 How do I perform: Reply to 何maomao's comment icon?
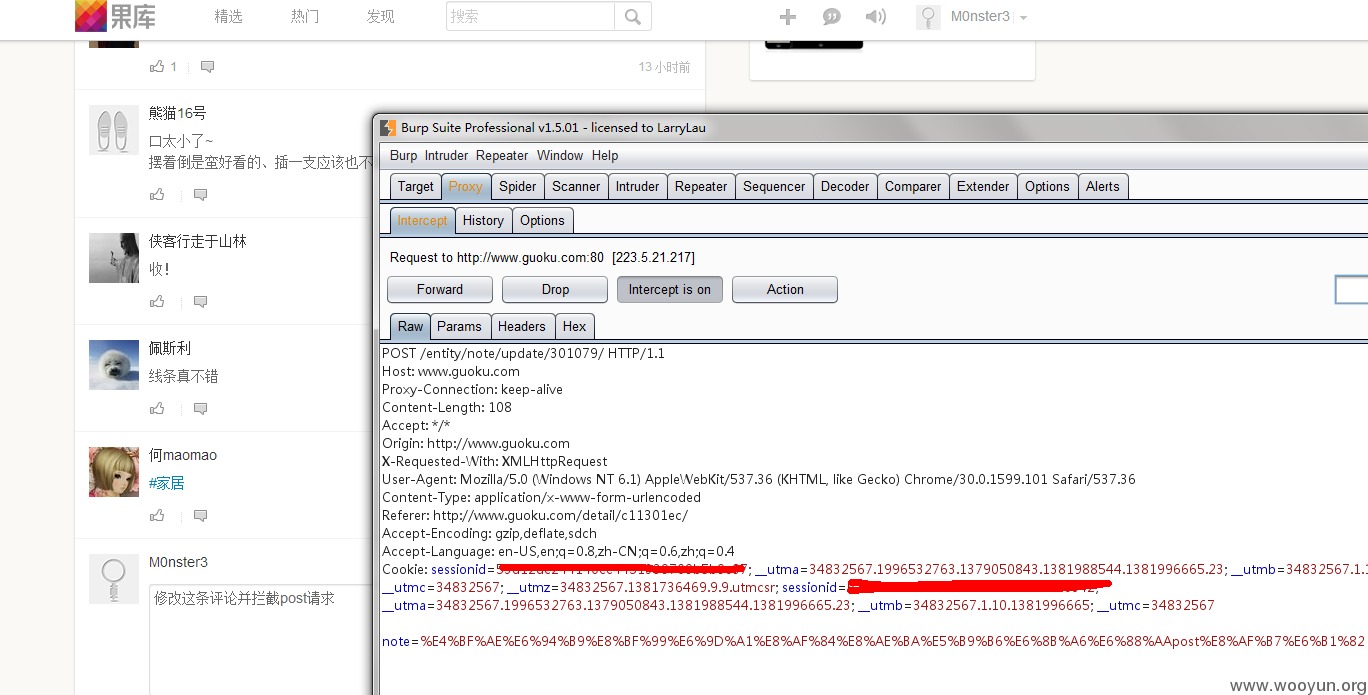(x=200, y=515)
